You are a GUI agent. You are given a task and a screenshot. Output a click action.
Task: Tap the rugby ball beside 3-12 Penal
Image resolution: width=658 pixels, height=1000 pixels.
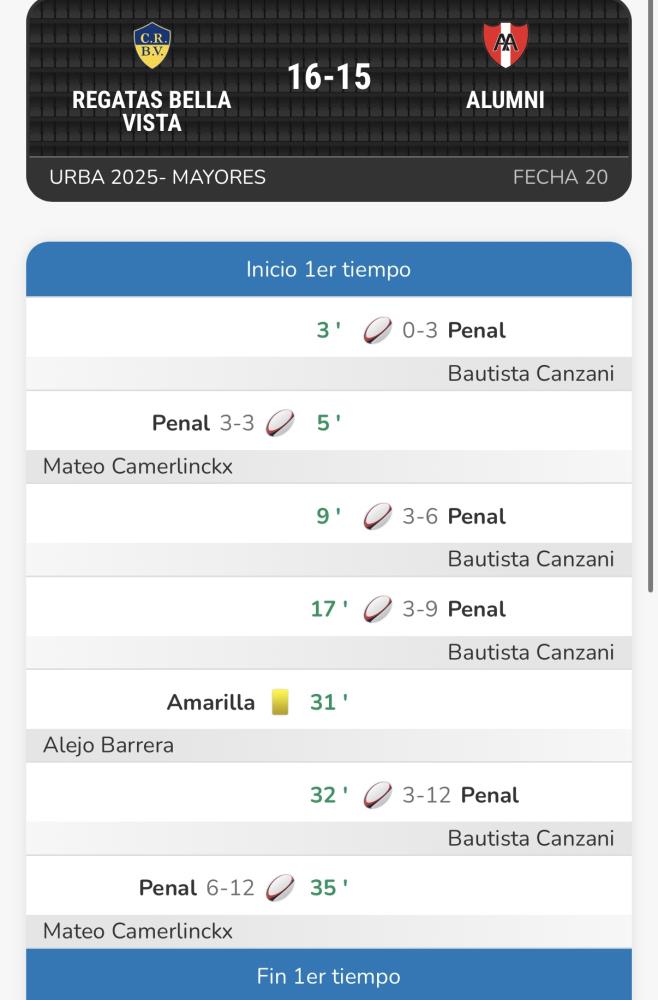377,795
